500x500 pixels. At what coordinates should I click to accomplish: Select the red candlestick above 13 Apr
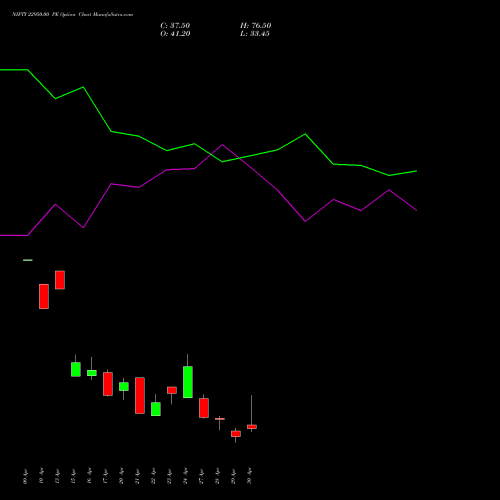tap(60, 280)
